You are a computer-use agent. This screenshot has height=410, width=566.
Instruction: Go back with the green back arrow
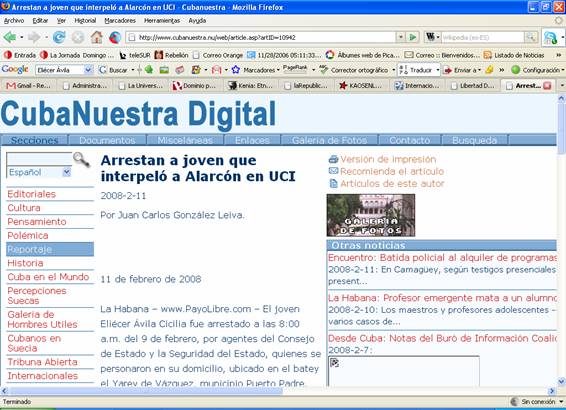pyautogui.click(x=10, y=37)
